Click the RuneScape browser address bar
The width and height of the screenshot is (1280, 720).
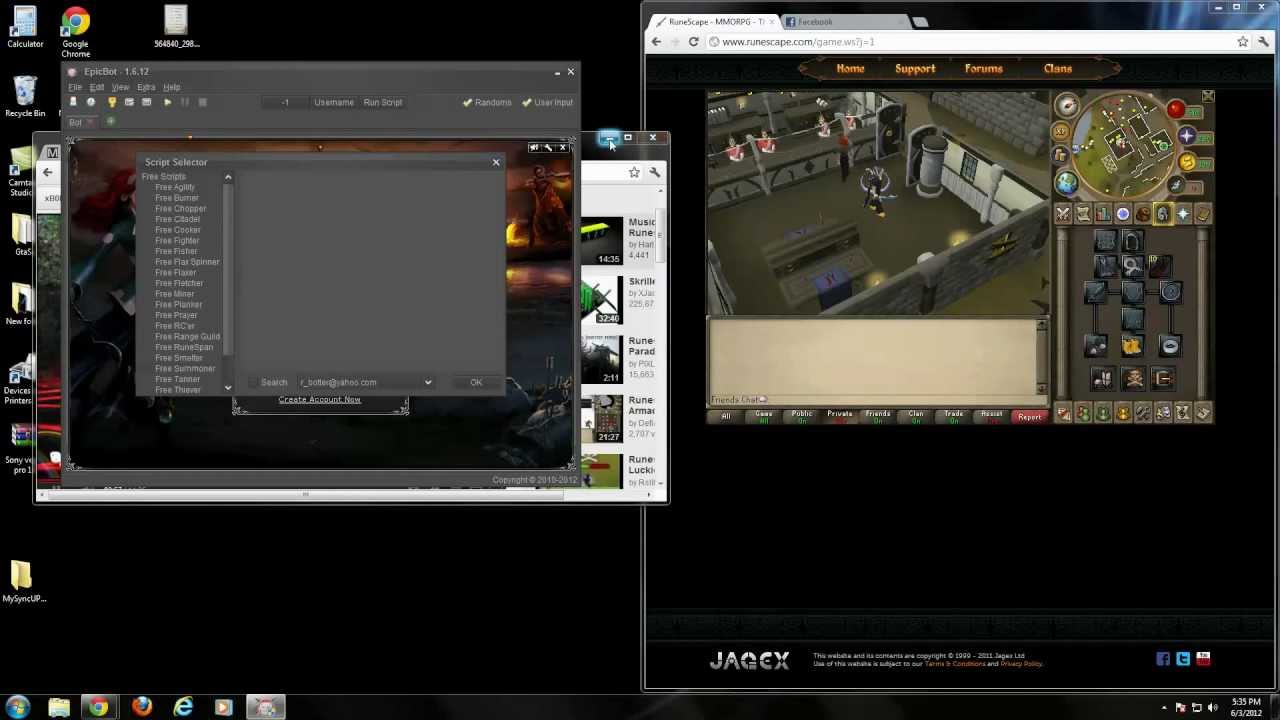pyautogui.click(x=970, y=42)
